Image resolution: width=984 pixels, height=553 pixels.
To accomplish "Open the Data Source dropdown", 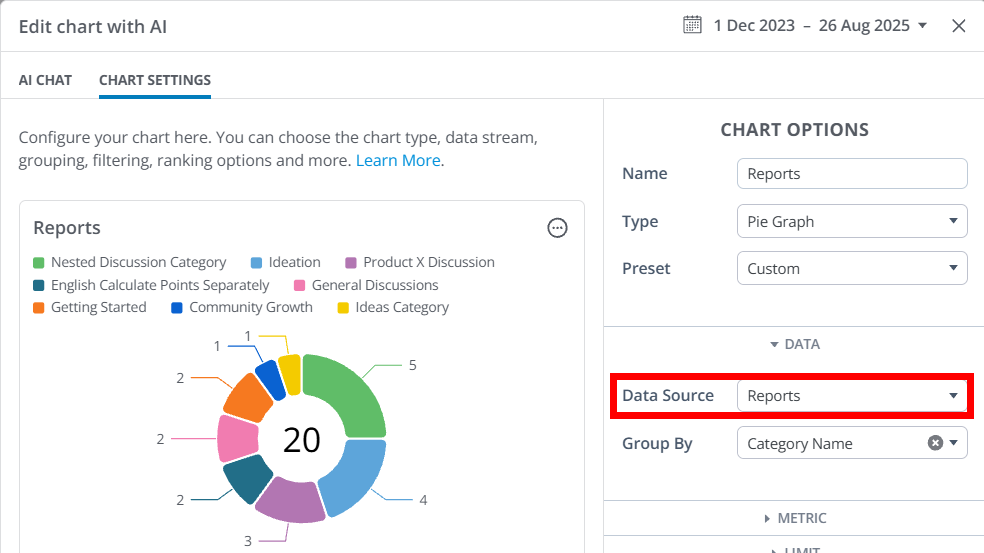I will pos(852,396).
